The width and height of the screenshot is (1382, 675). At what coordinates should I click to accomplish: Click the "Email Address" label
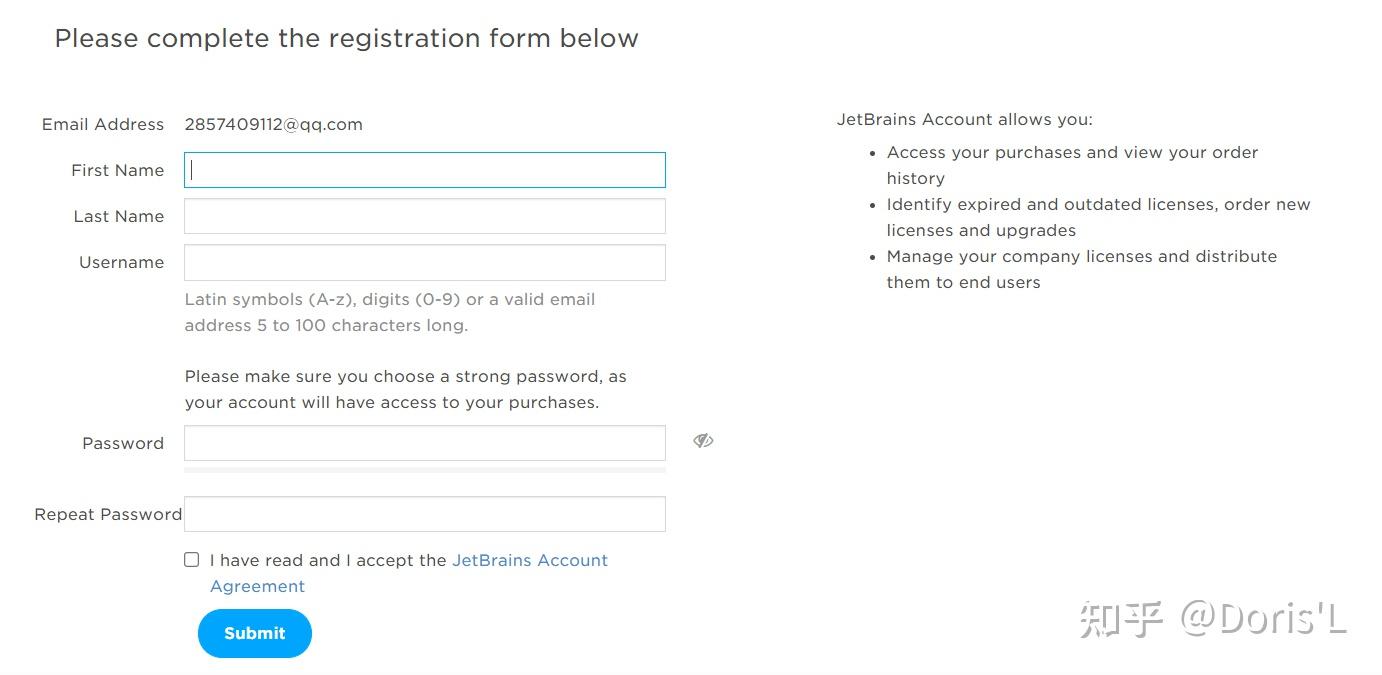coord(102,125)
